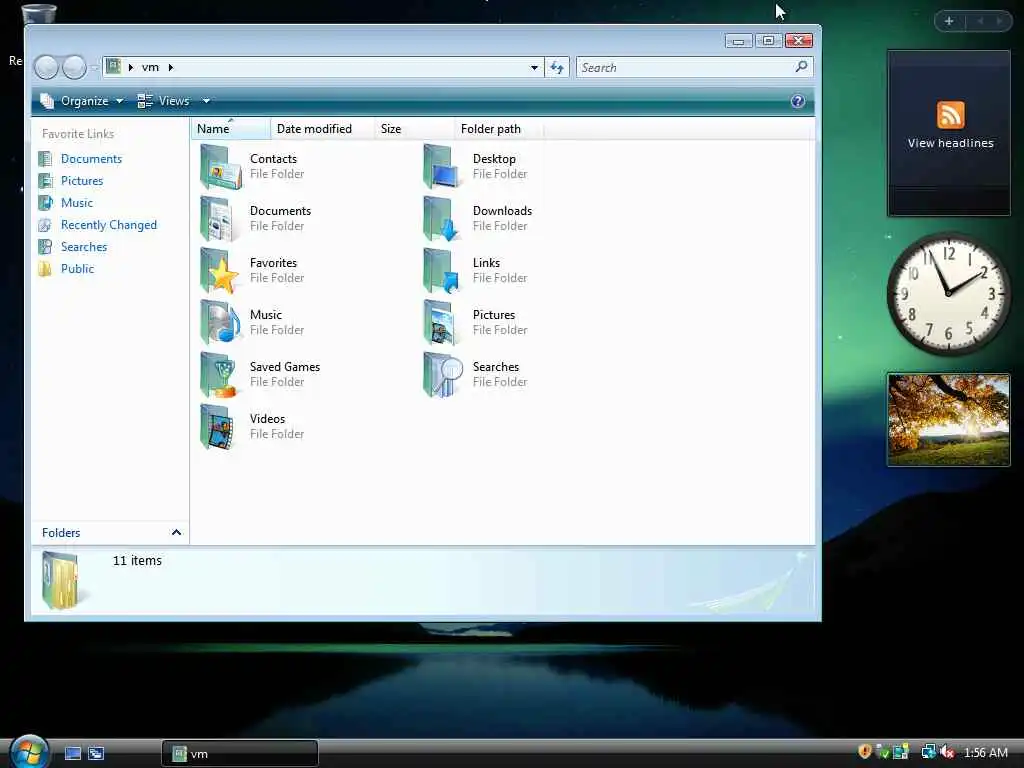The width and height of the screenshot is (1024, 768).
Task: Open Recently Changed favorite link
Action: [108, 225]
